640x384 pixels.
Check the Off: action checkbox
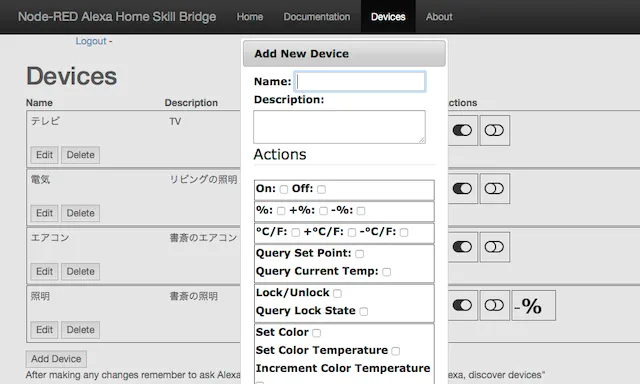pyautogui.click(x=322, y=189)
